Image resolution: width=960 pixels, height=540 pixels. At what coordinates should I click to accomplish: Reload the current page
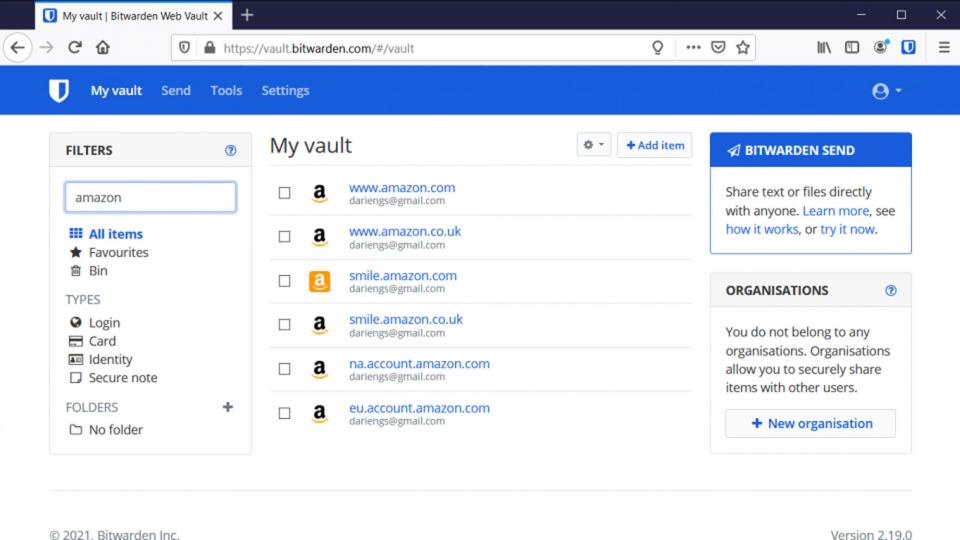coord(75,47)
